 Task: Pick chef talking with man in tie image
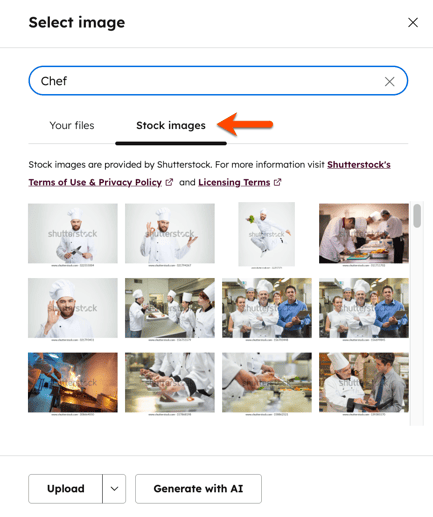[364, 384]
